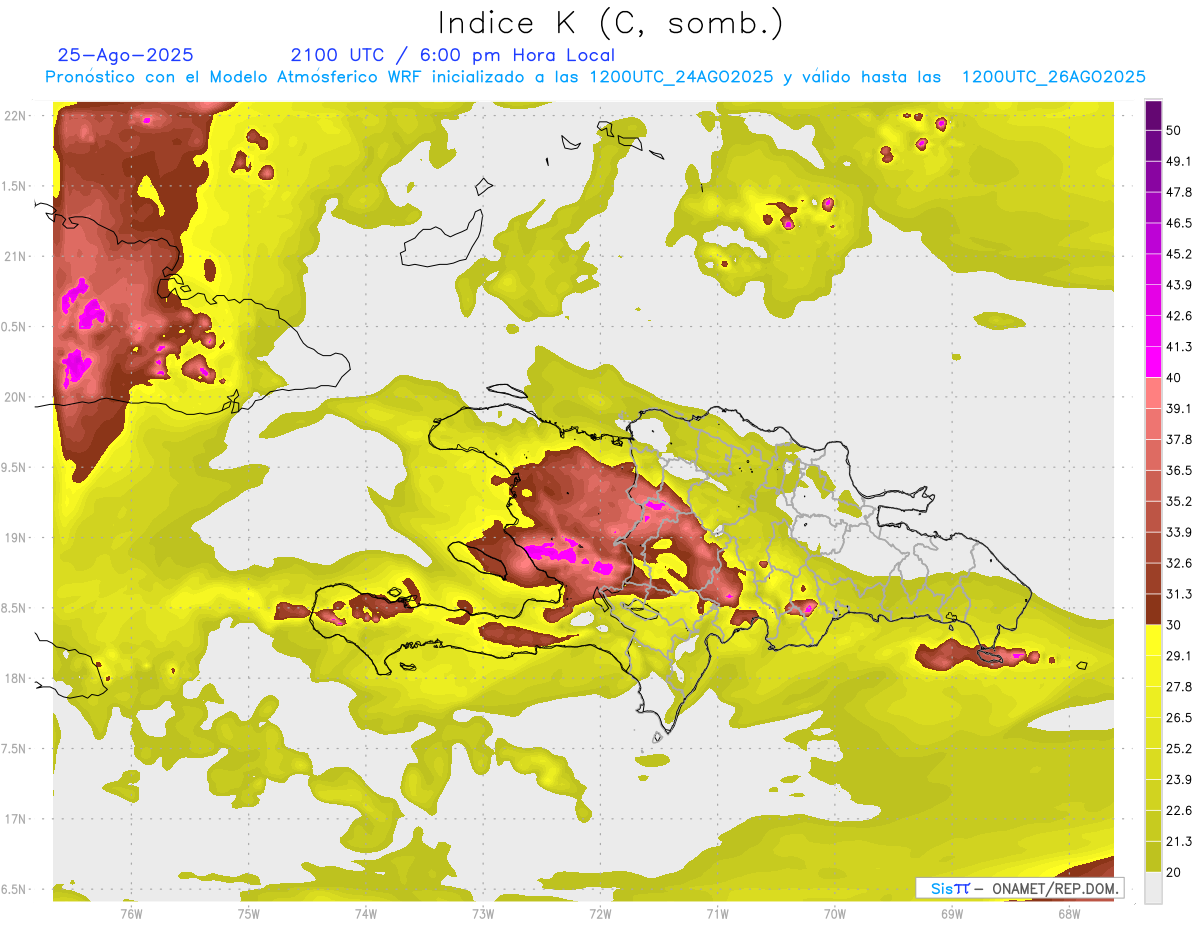Click the '18N' latitude label

point(16,678)
